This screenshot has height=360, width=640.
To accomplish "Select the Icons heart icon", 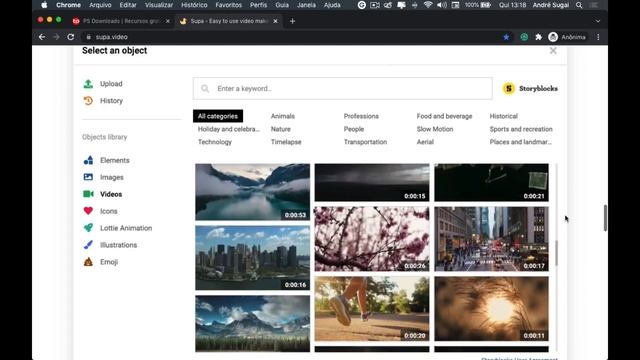I will (88, 211).
